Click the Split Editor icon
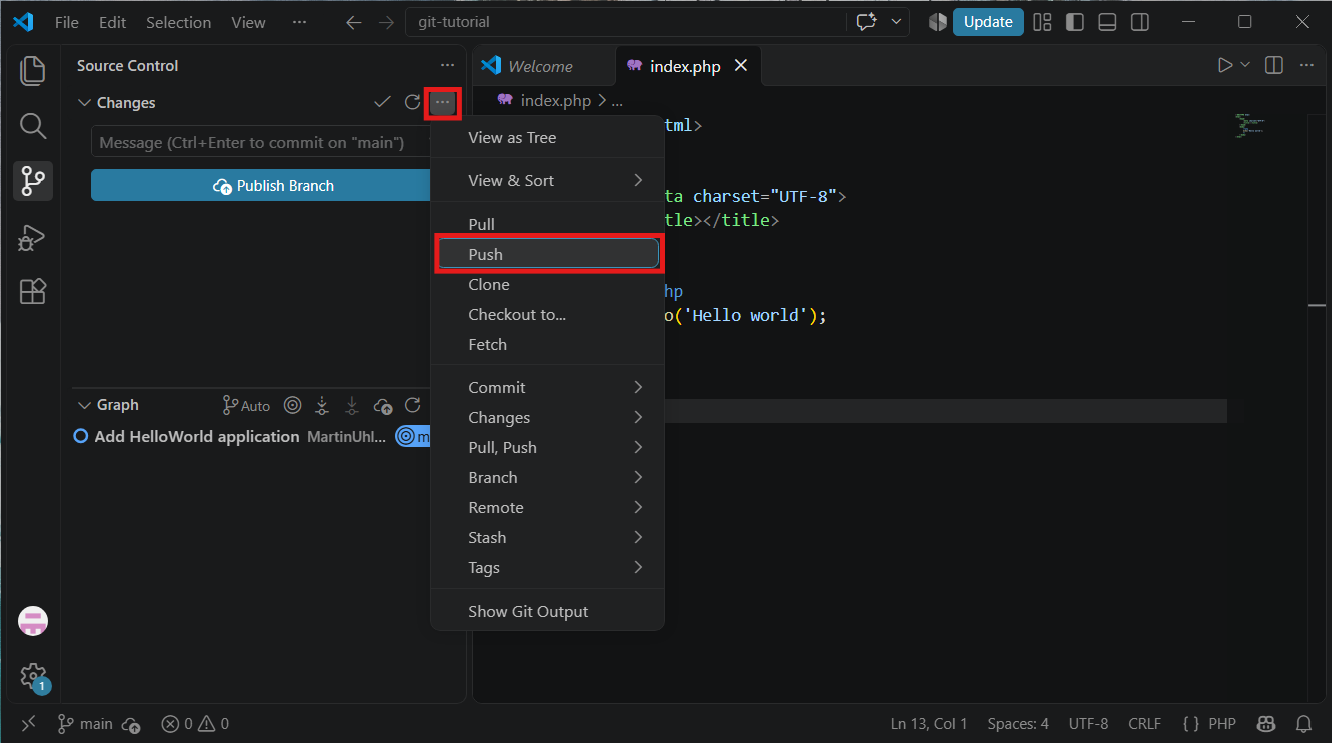 [x=1274, y=65]
